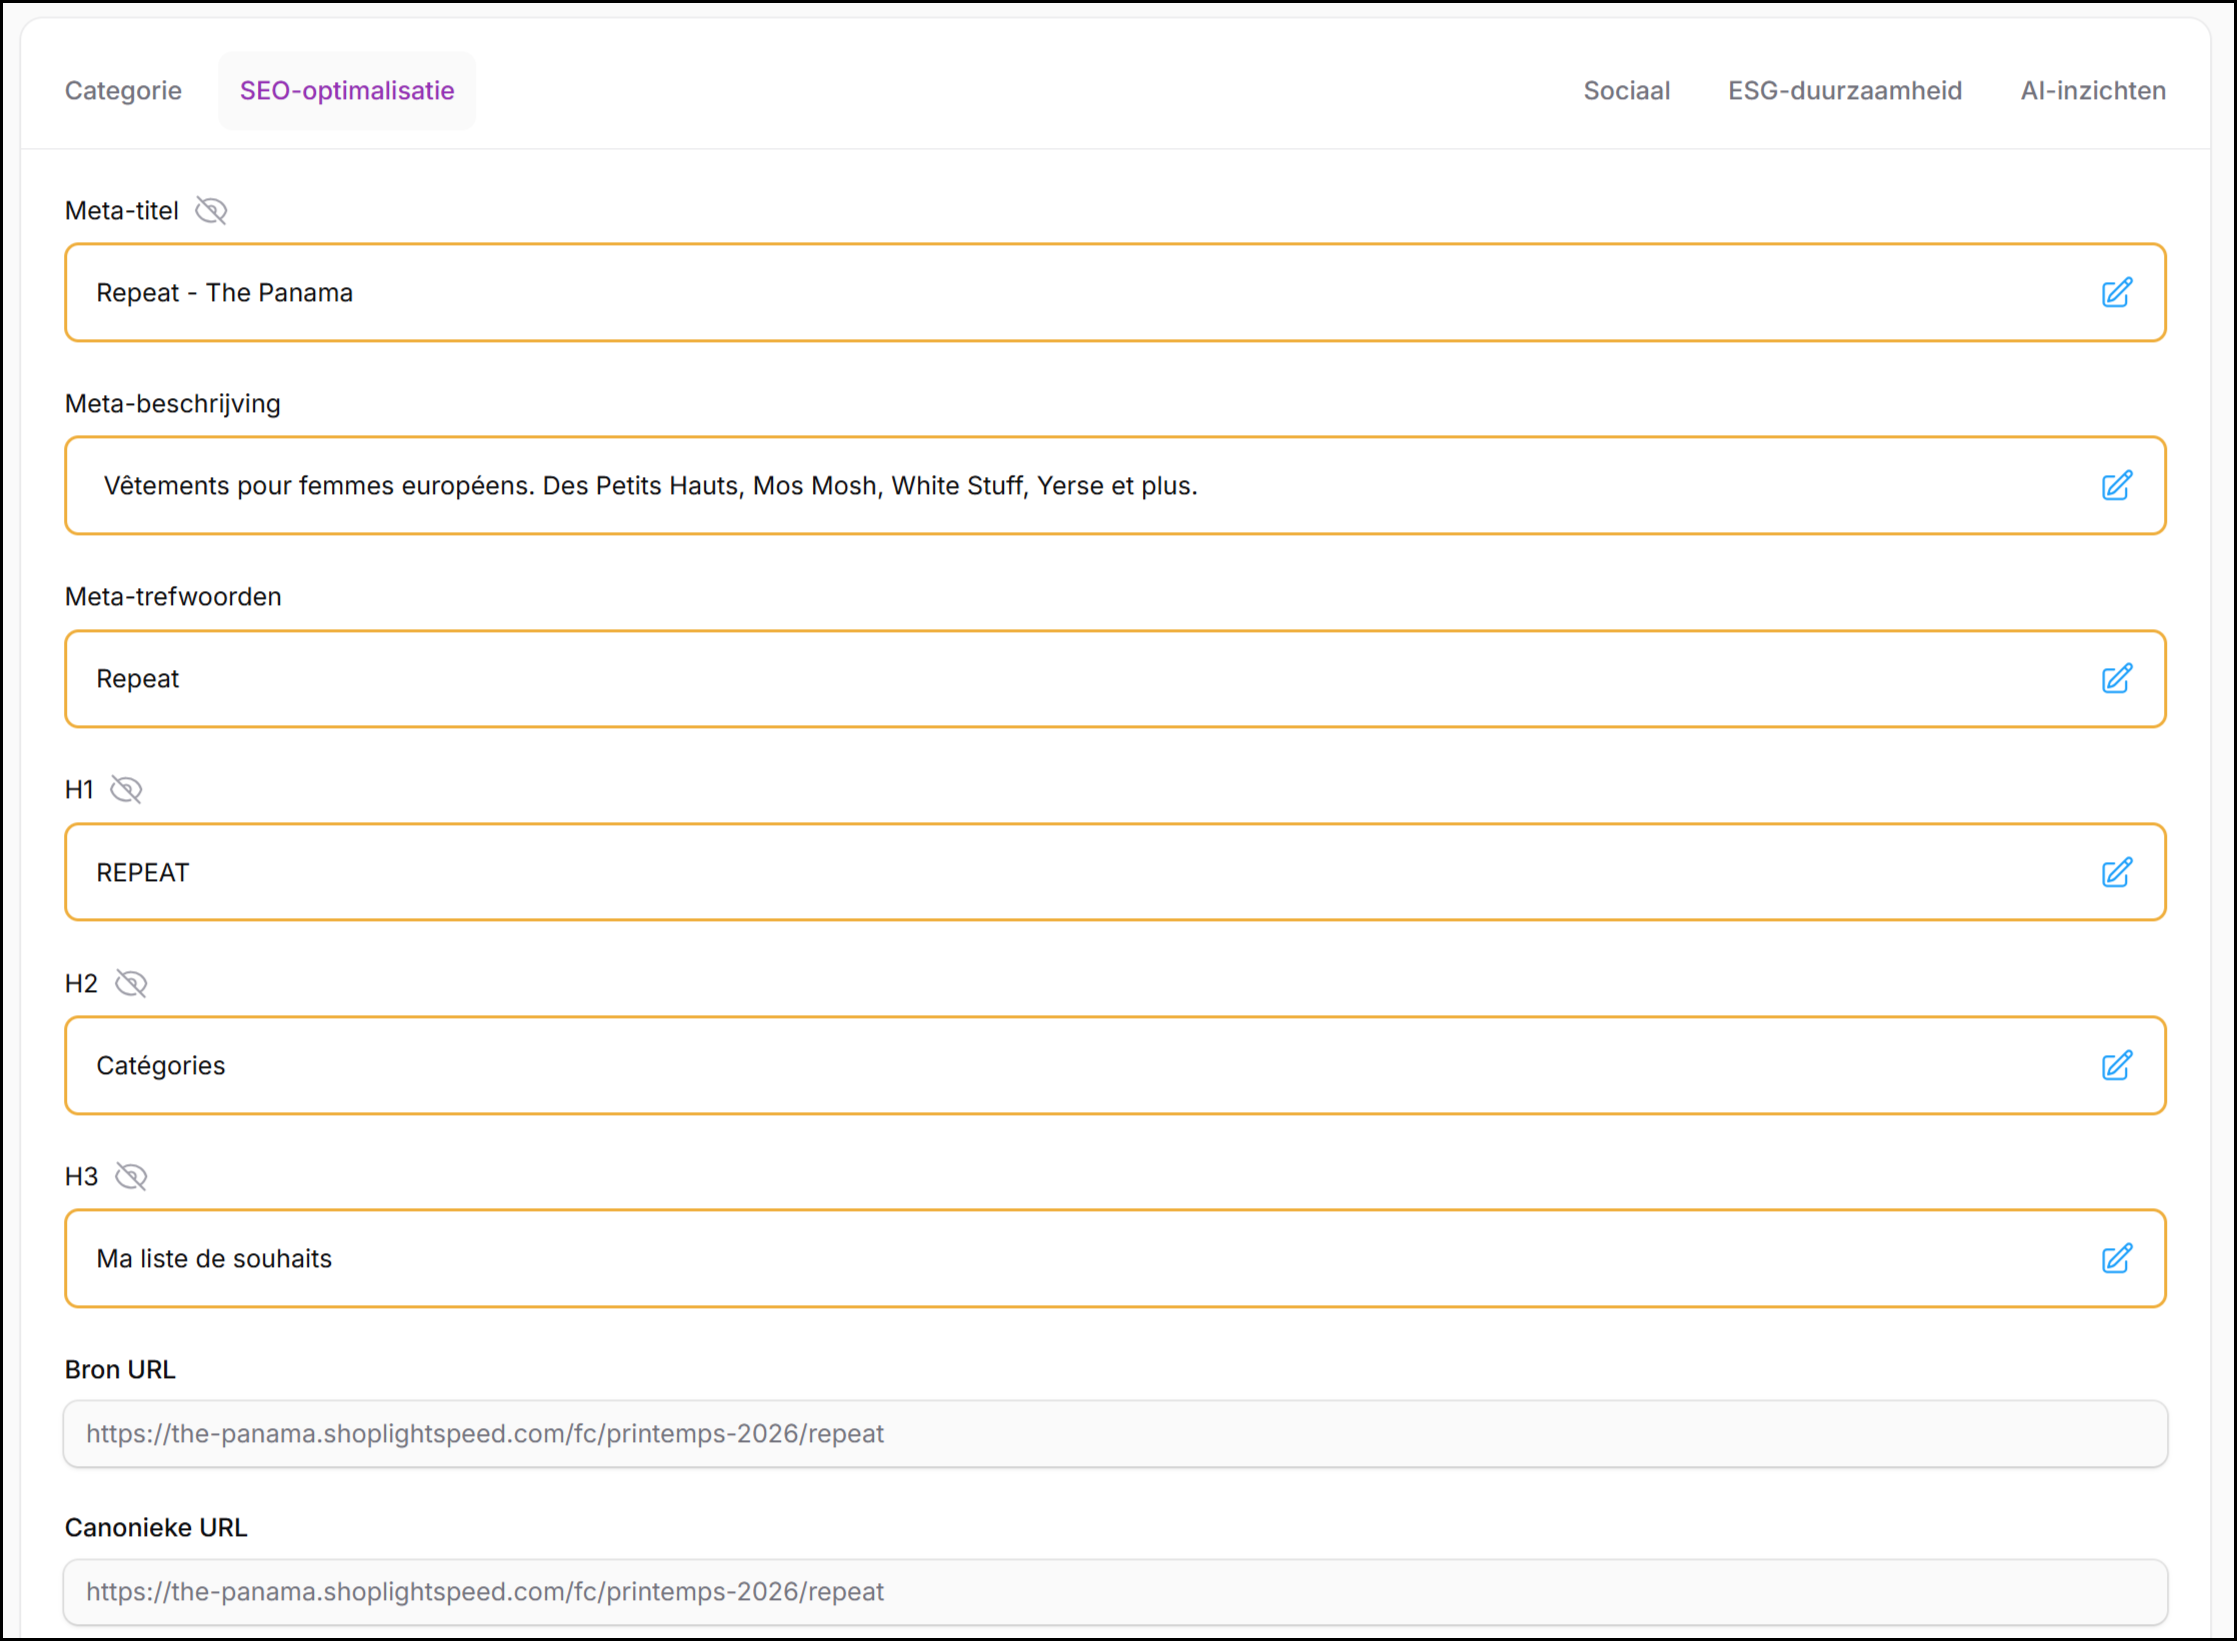Toggle visibility eye next to H2
This screenshot has height=1641, width=2237.
[131, 984]
